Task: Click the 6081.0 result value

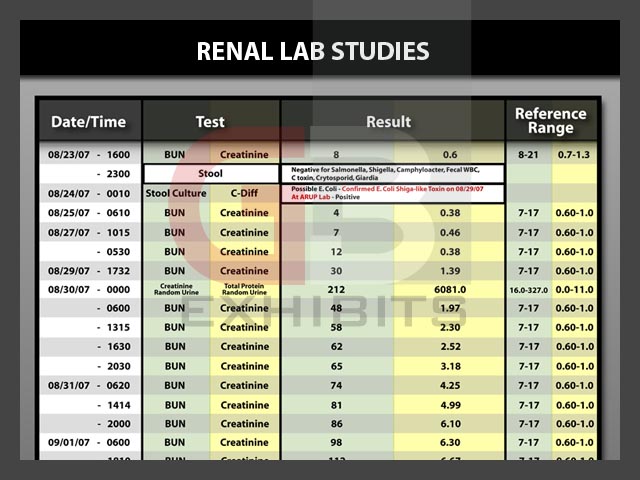Action: [x=449, y=289]
